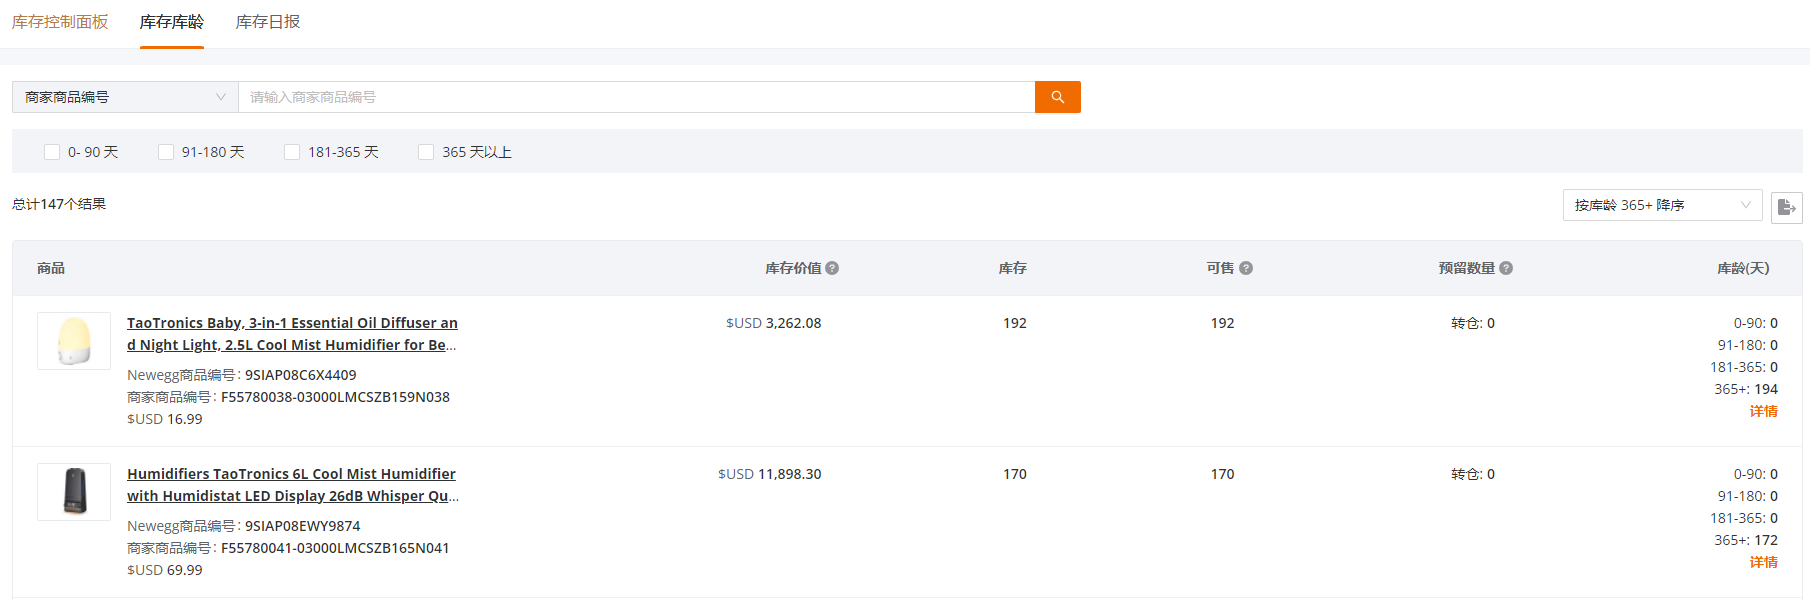Viewport: 1810px width, 600px height.
Task: Click the 请输入商家商品编号 search input field
Action: [636, 97]
